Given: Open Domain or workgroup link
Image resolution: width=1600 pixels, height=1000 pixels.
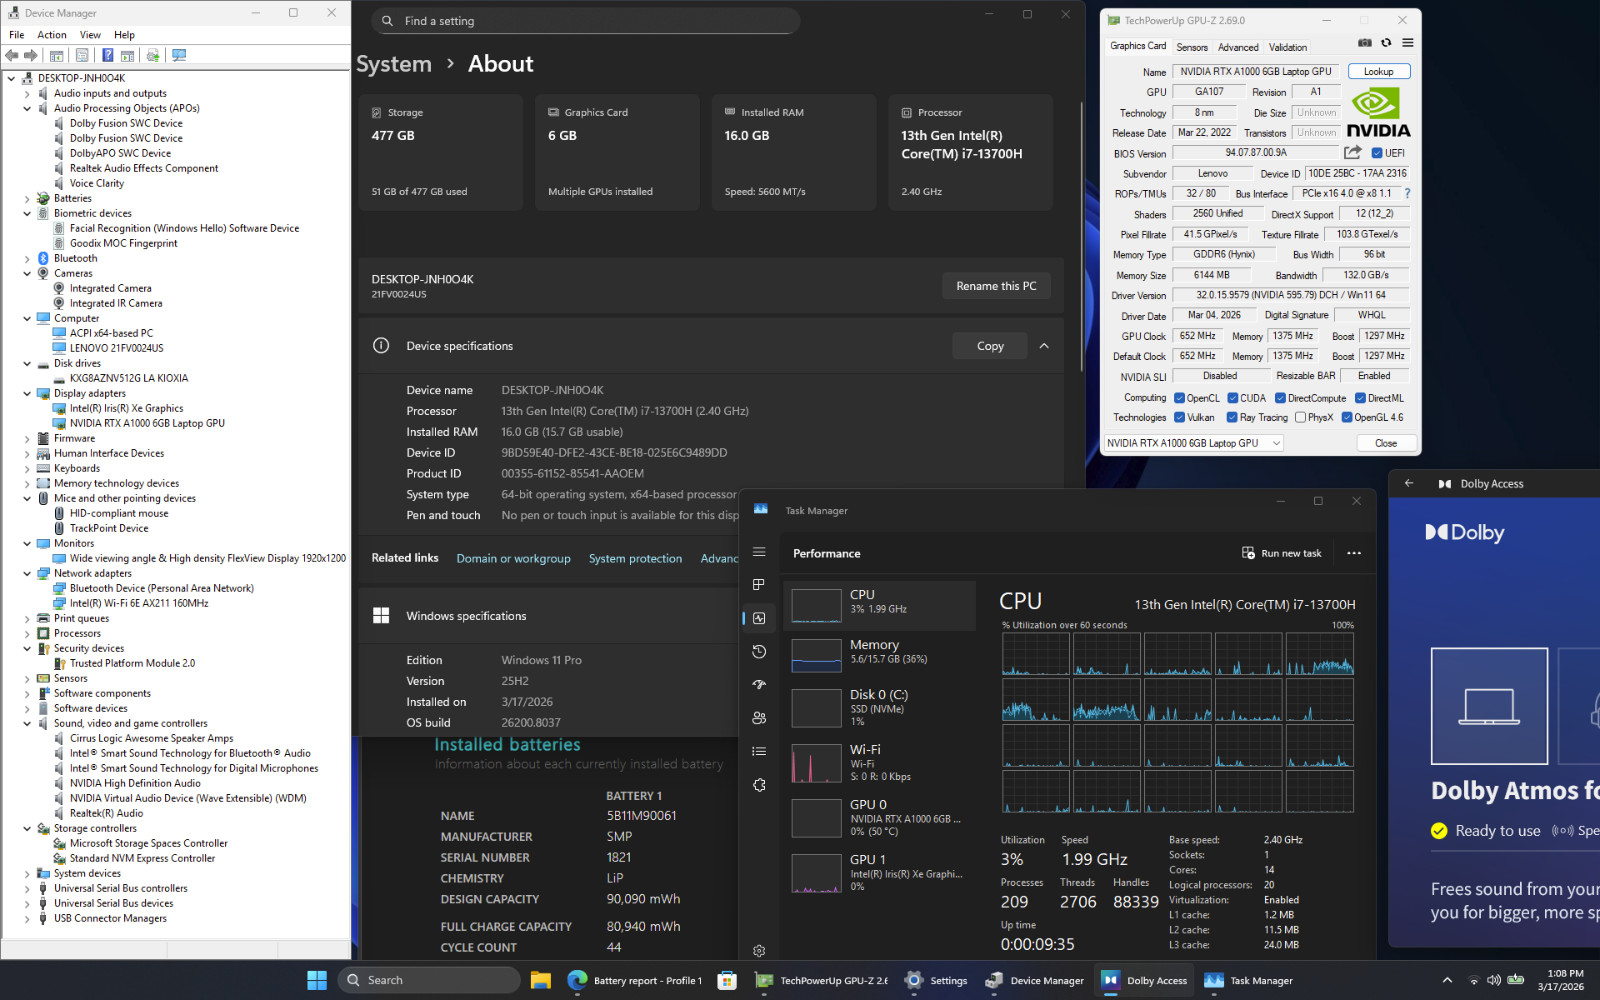Looking at the screenshot, I should [x=513, y=559].
